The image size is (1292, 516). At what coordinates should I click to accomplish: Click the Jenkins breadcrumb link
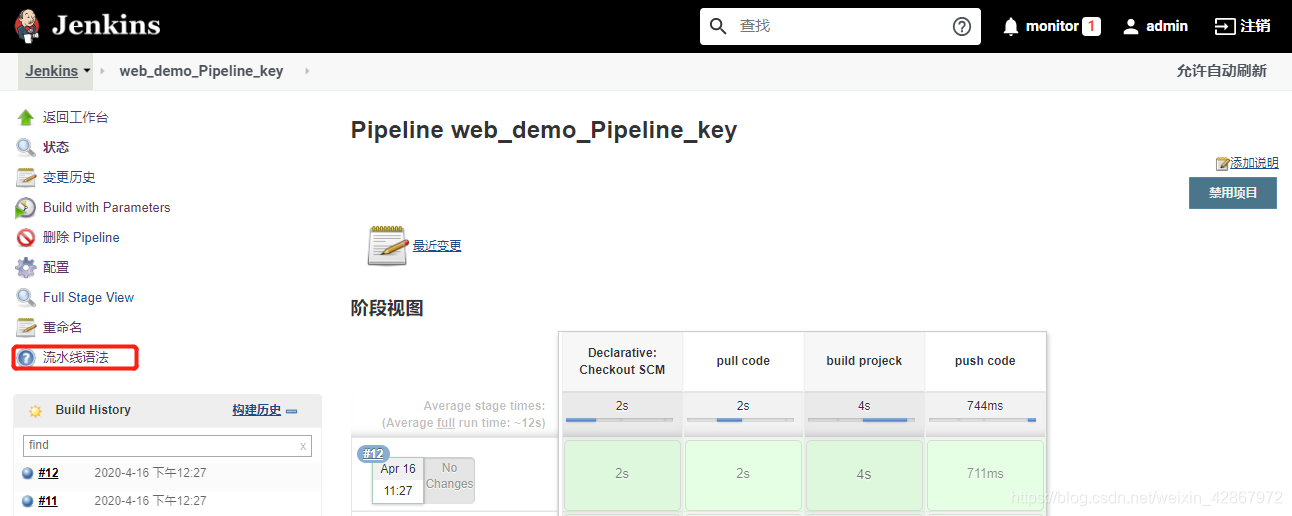tap(52, 71)
